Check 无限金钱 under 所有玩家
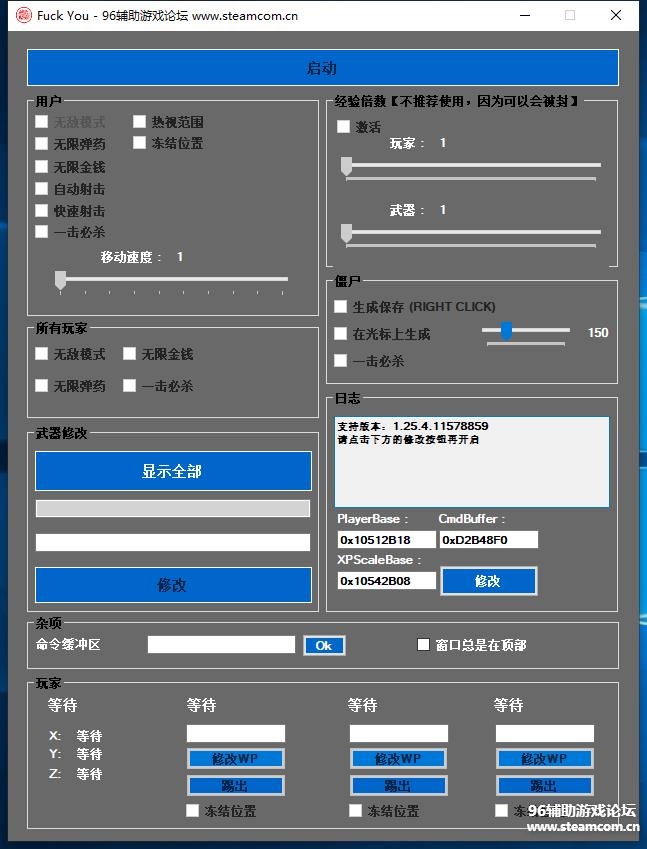The image size is (647, 849). pos(129,354)
